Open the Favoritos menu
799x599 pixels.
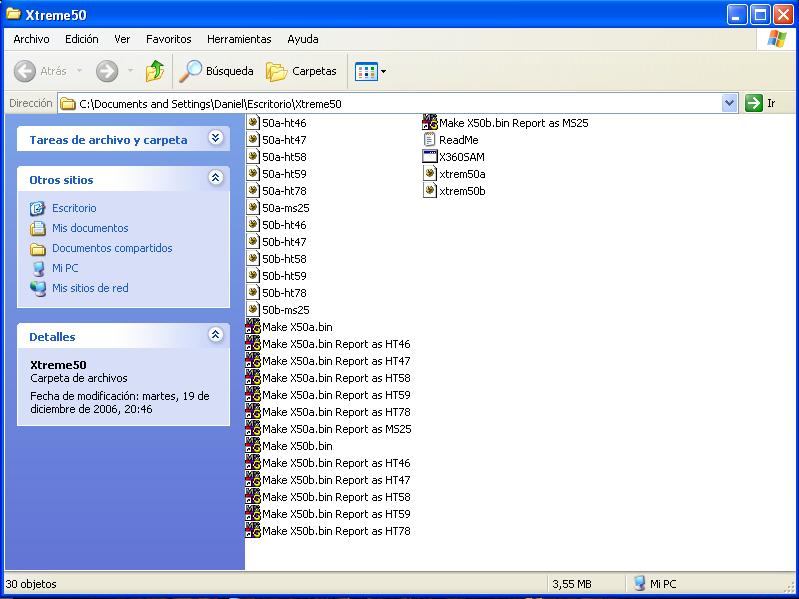point(168,39)
